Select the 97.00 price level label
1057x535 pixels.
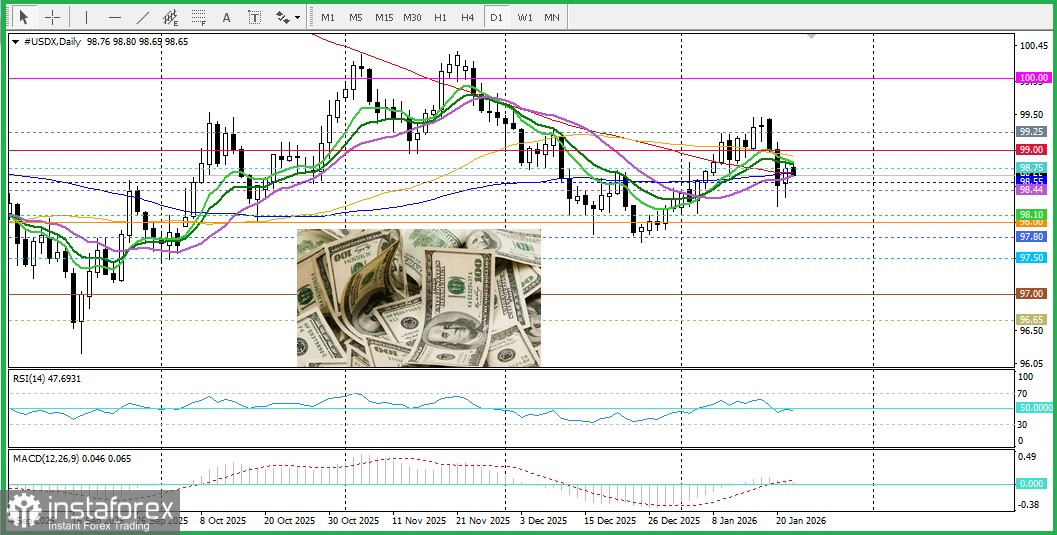(x=1032, y=294)
